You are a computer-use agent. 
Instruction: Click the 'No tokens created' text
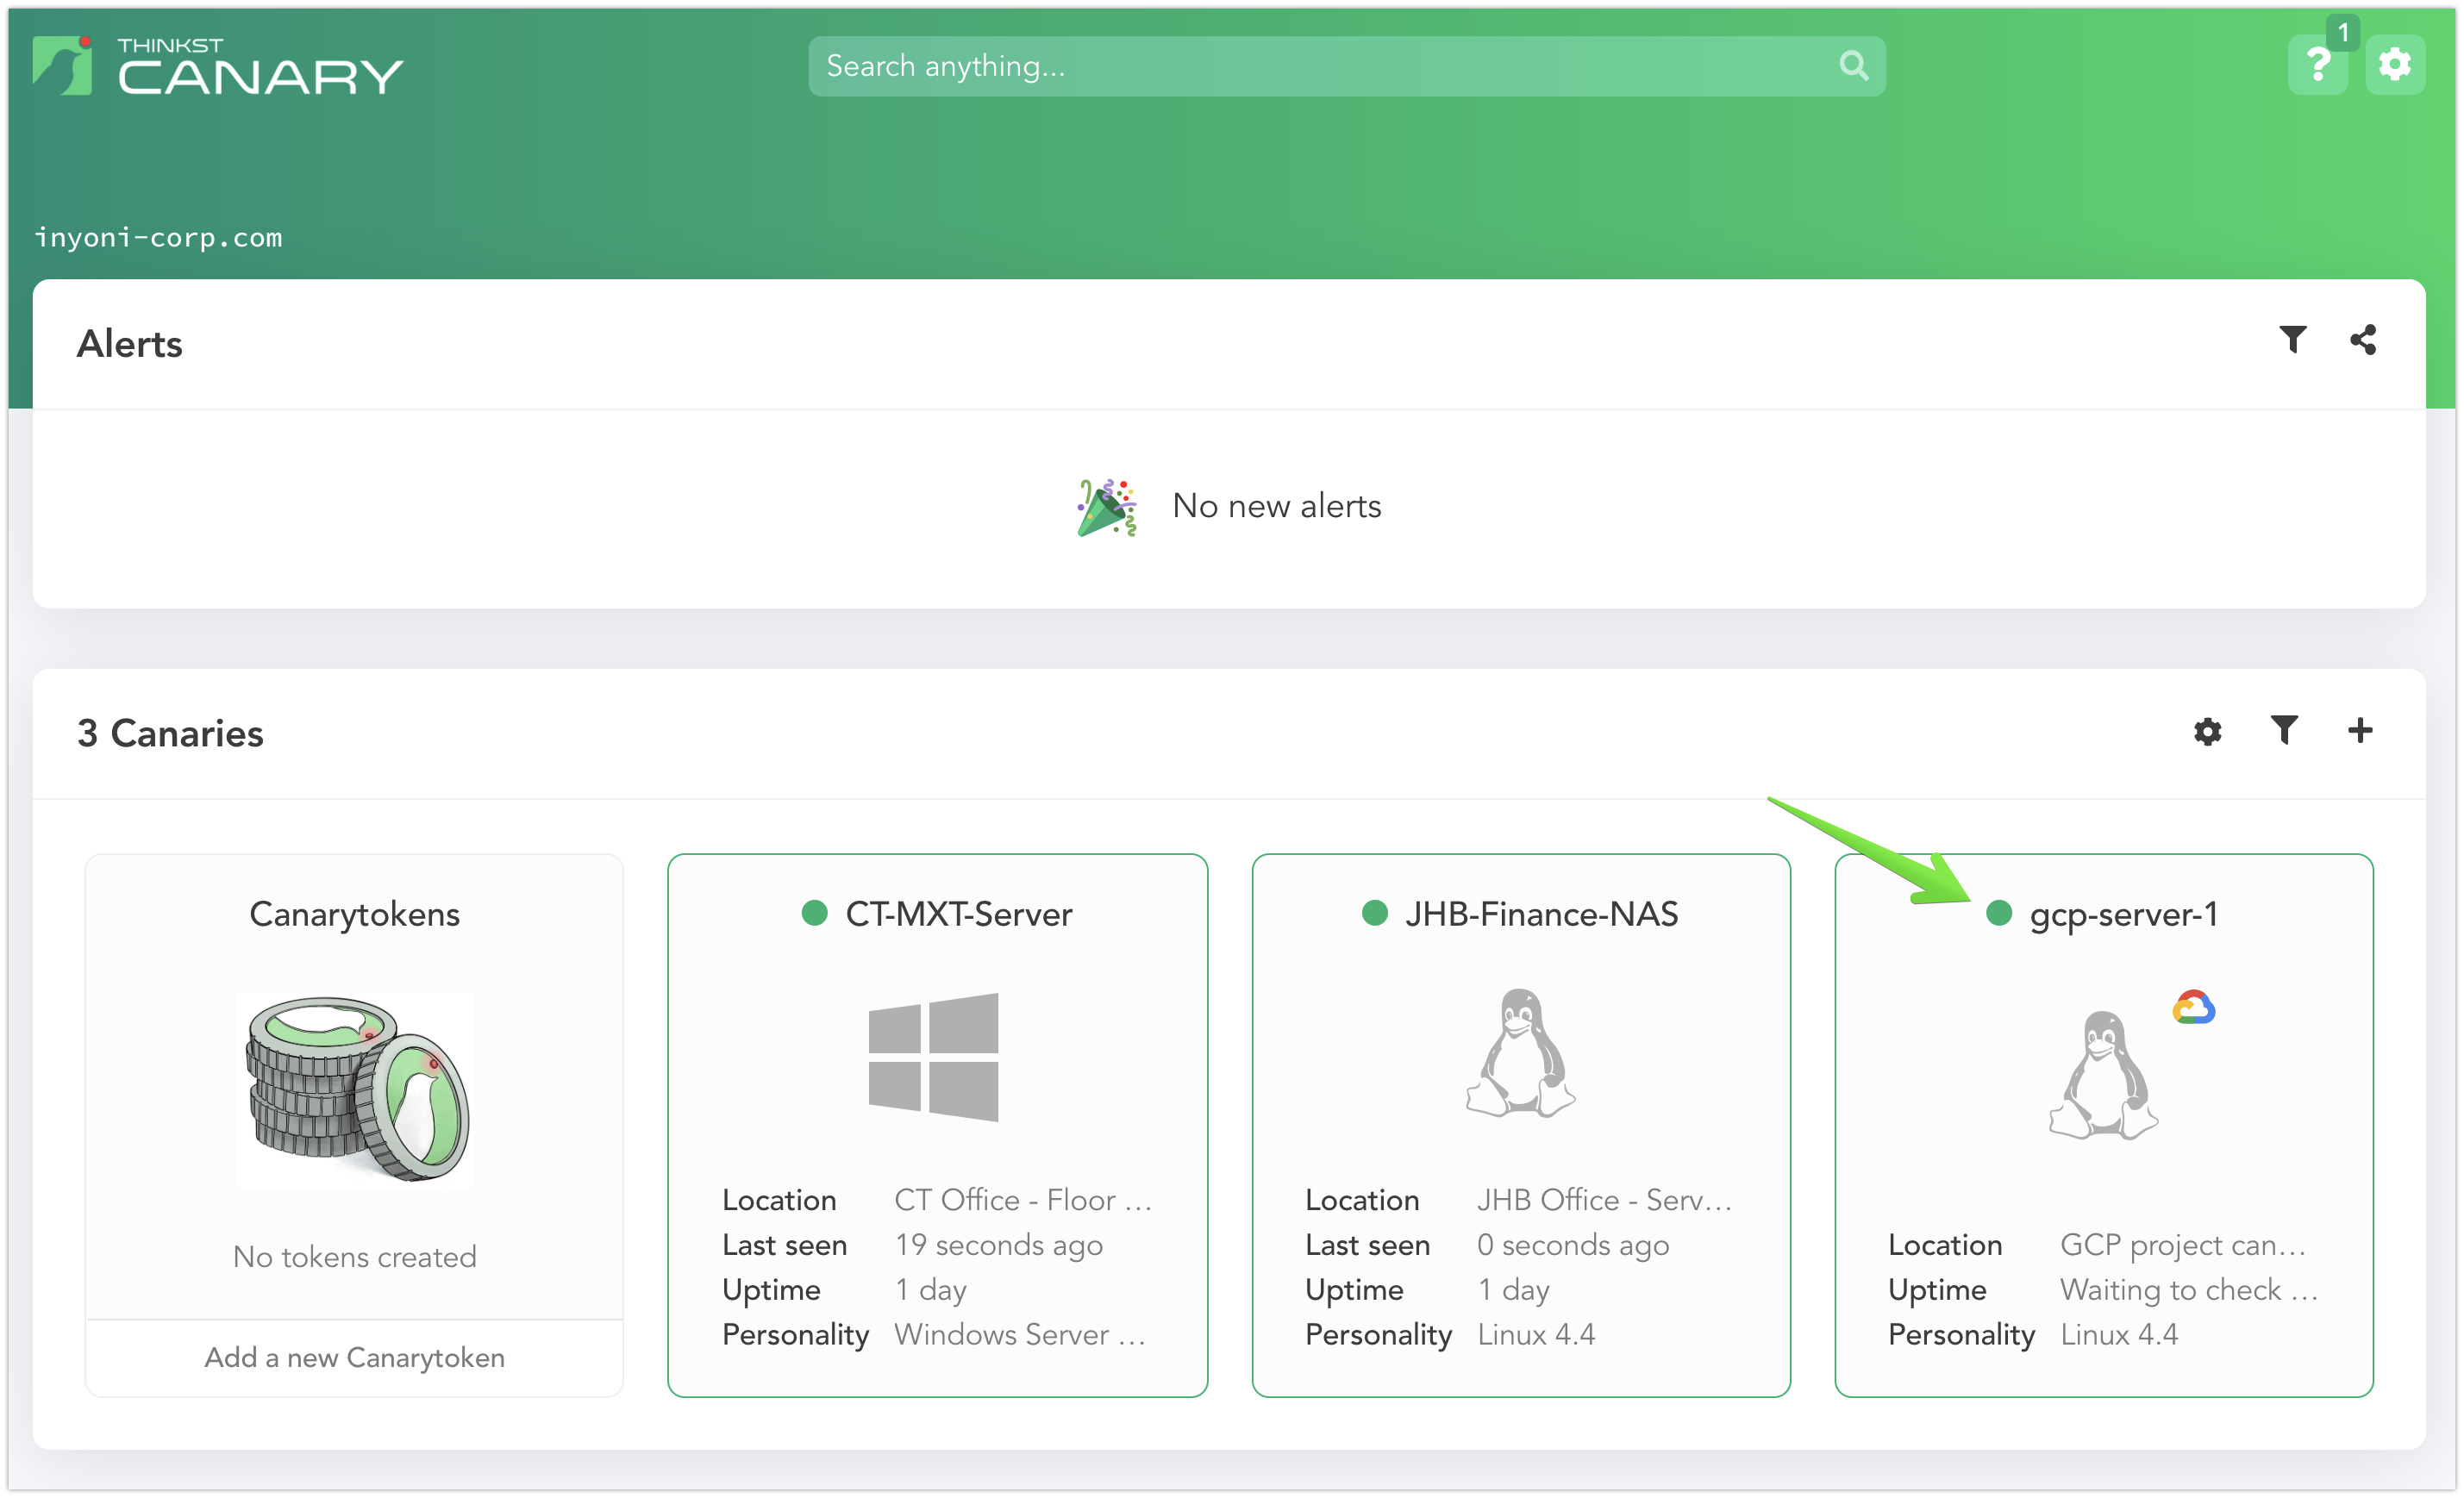point(355,1257)
